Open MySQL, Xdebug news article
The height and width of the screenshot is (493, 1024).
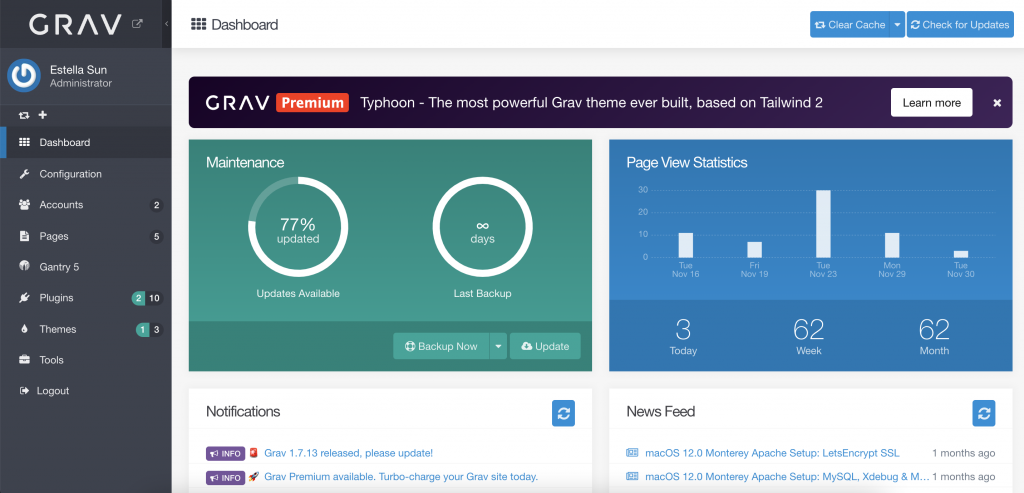(x=787, y=477)
